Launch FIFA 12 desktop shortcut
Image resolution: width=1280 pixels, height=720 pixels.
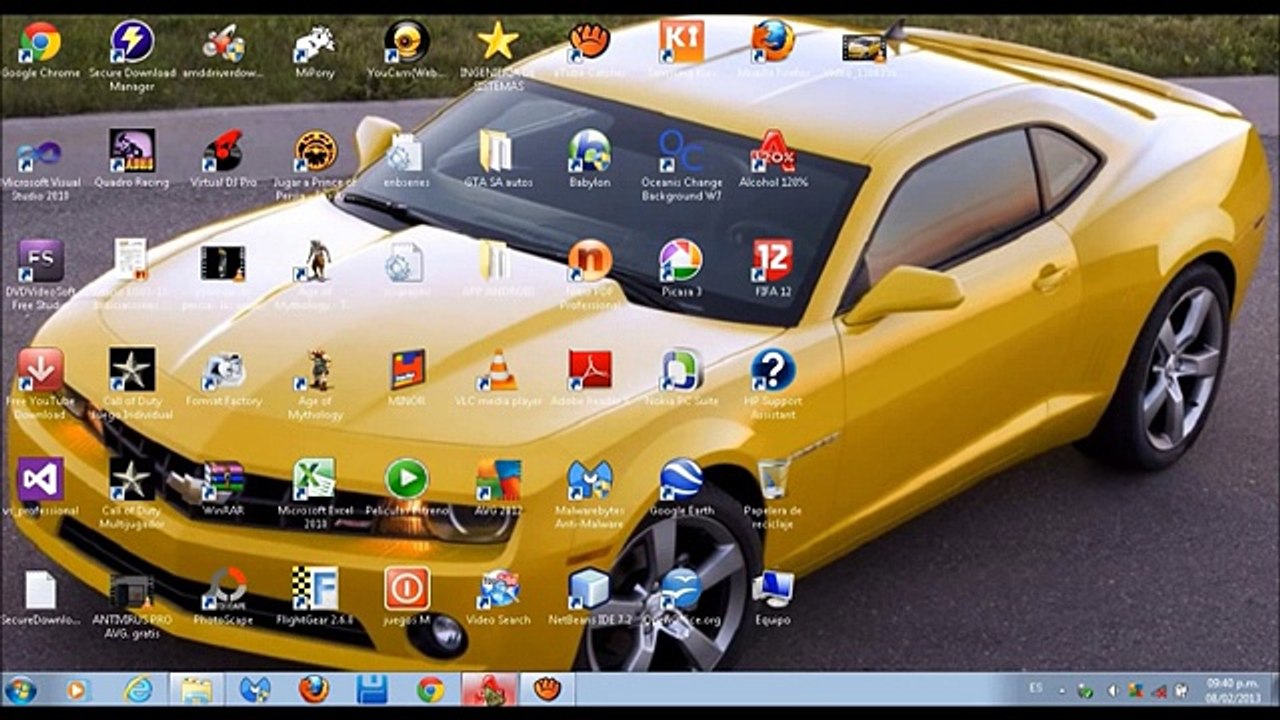click(x=773, y=261)
